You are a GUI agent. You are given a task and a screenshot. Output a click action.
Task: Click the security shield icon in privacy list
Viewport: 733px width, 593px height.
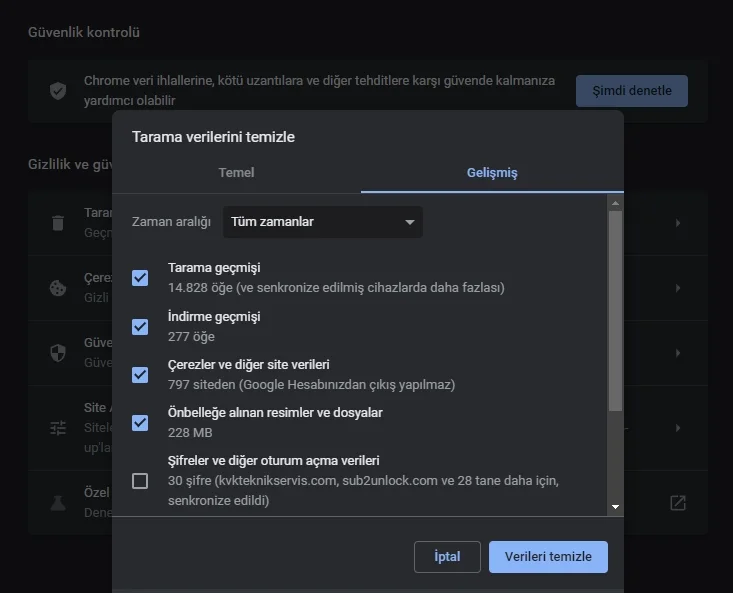coord(58,353)
